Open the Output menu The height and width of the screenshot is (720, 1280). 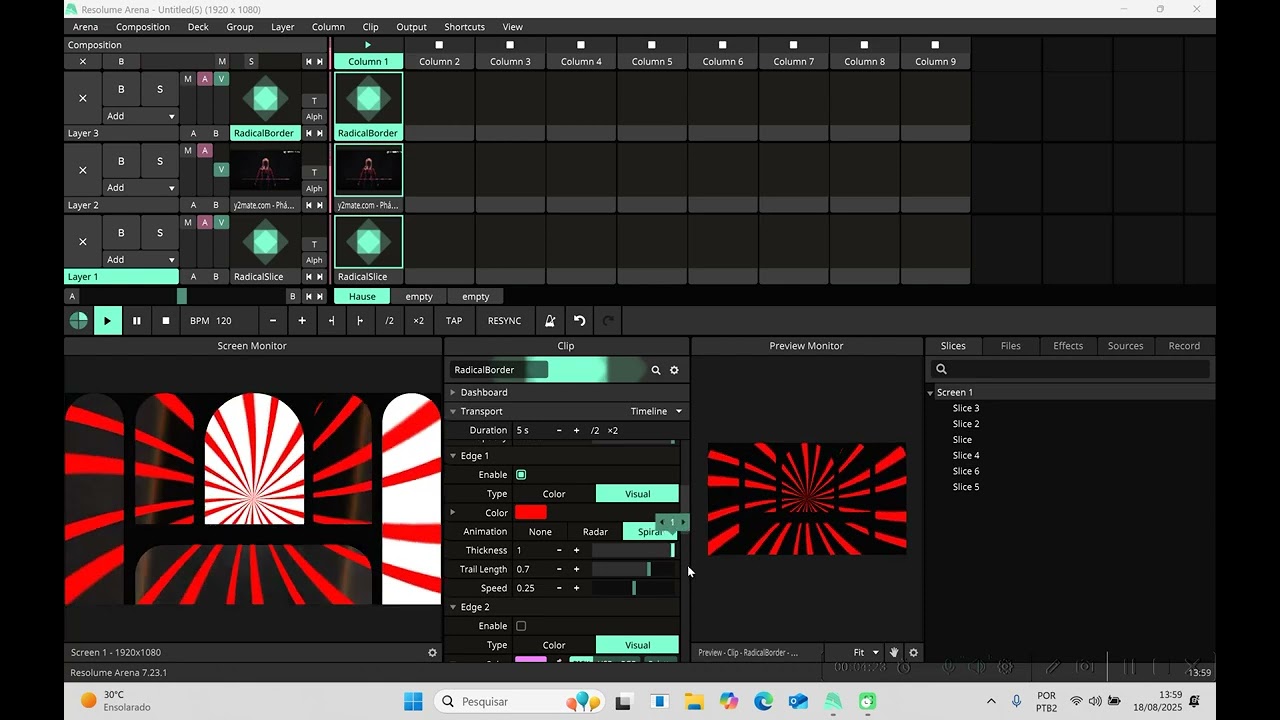(x=411, y=27)
